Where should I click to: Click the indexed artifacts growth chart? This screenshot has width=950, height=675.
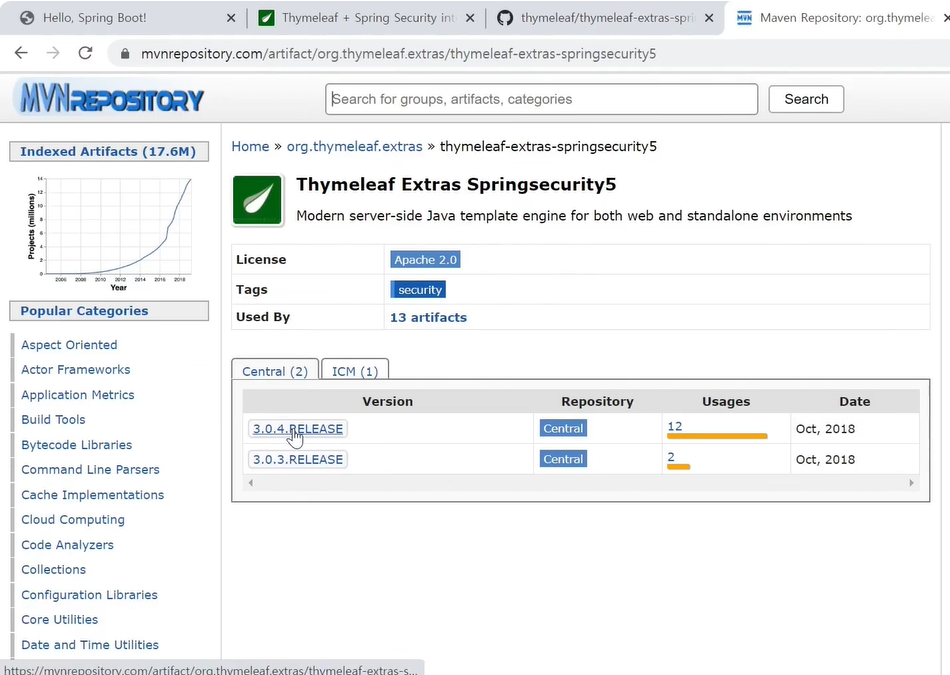(111, 232)
